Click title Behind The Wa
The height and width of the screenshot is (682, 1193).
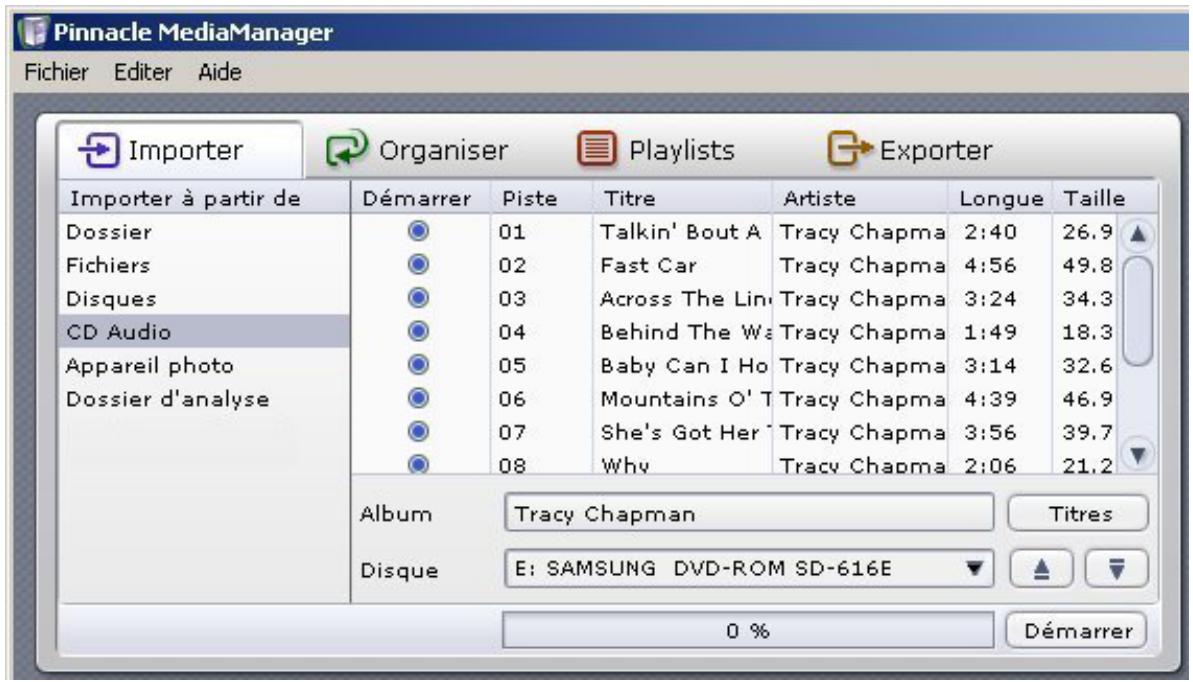[x=686, y=332]
